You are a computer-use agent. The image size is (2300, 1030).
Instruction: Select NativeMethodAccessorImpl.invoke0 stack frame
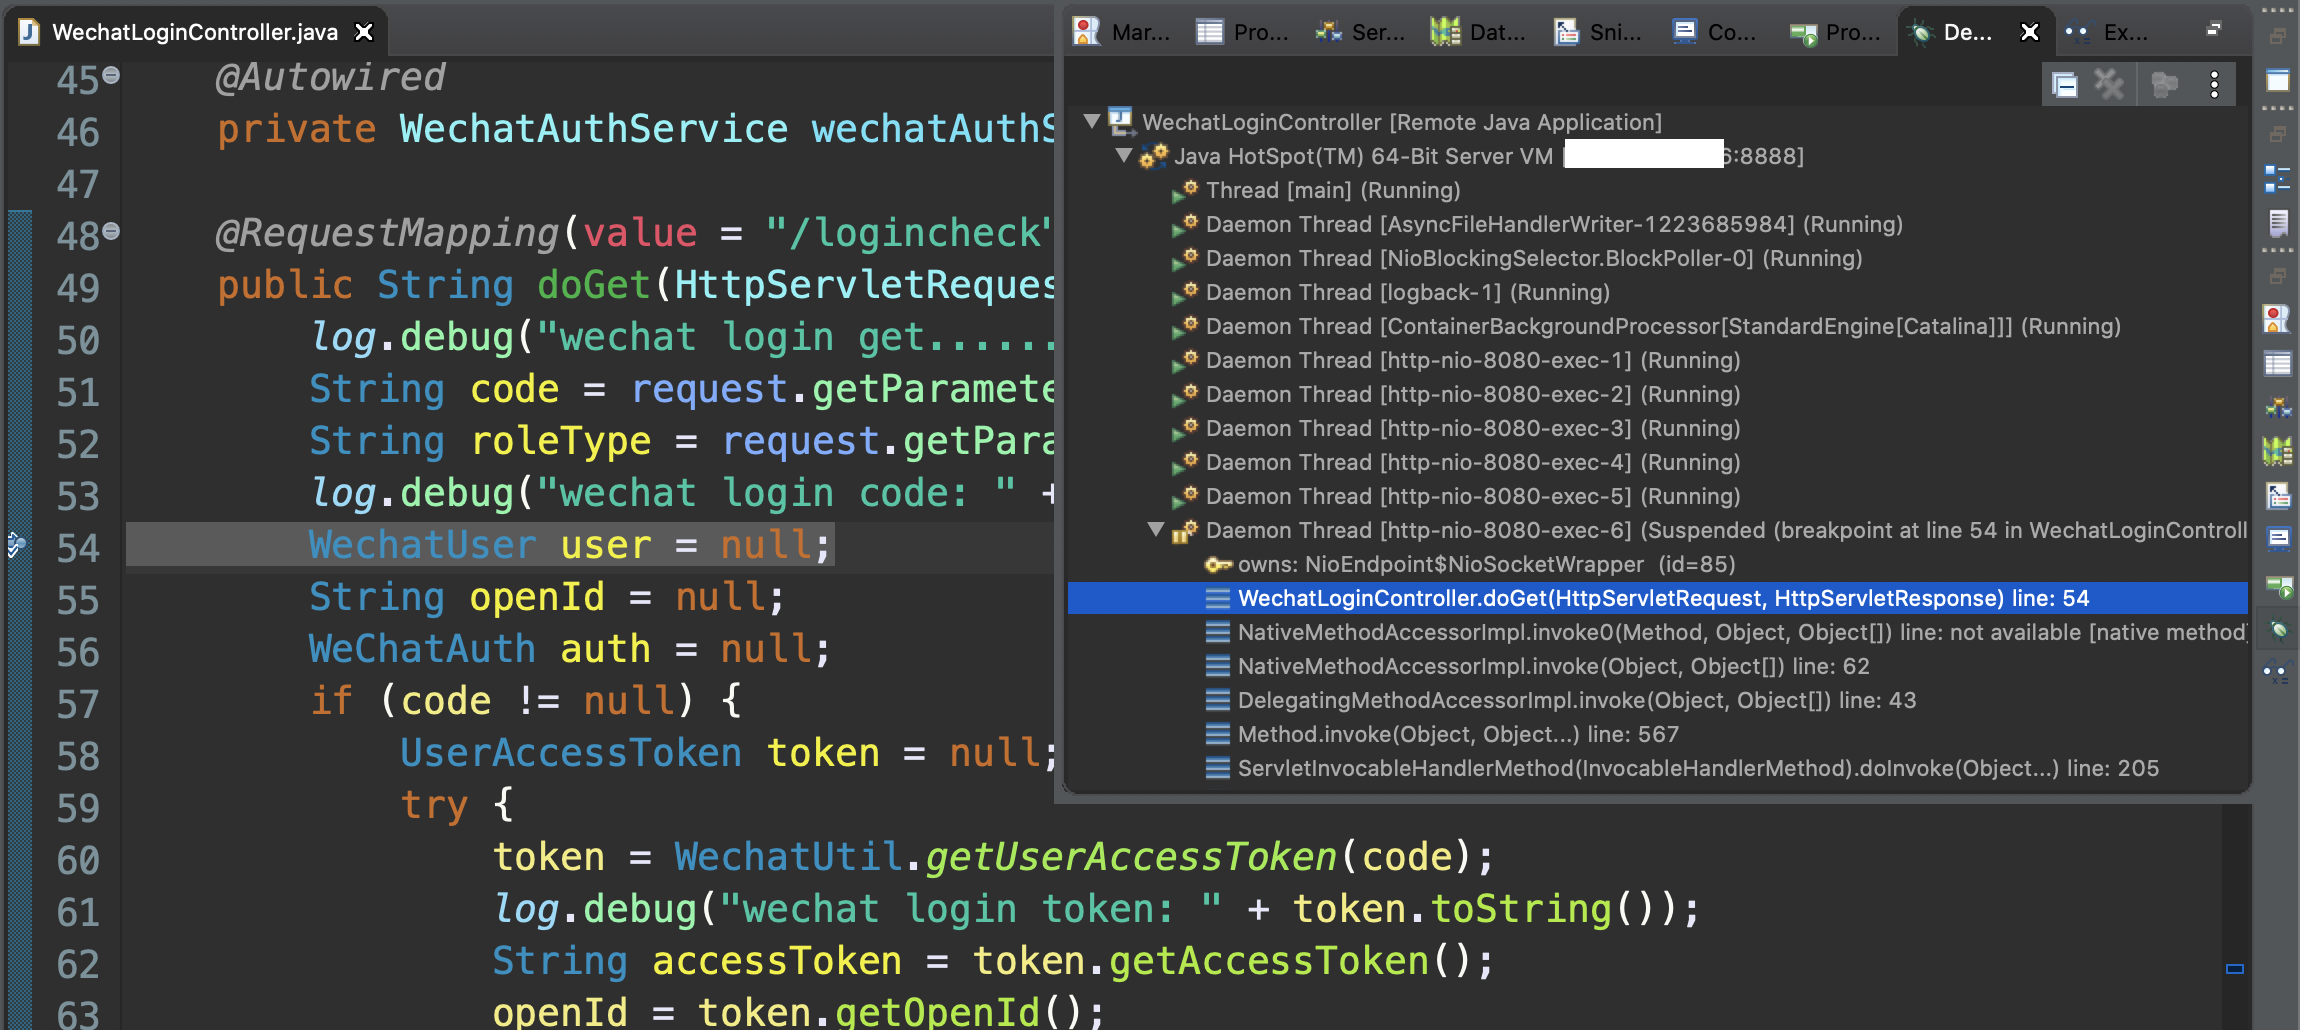1658,632
